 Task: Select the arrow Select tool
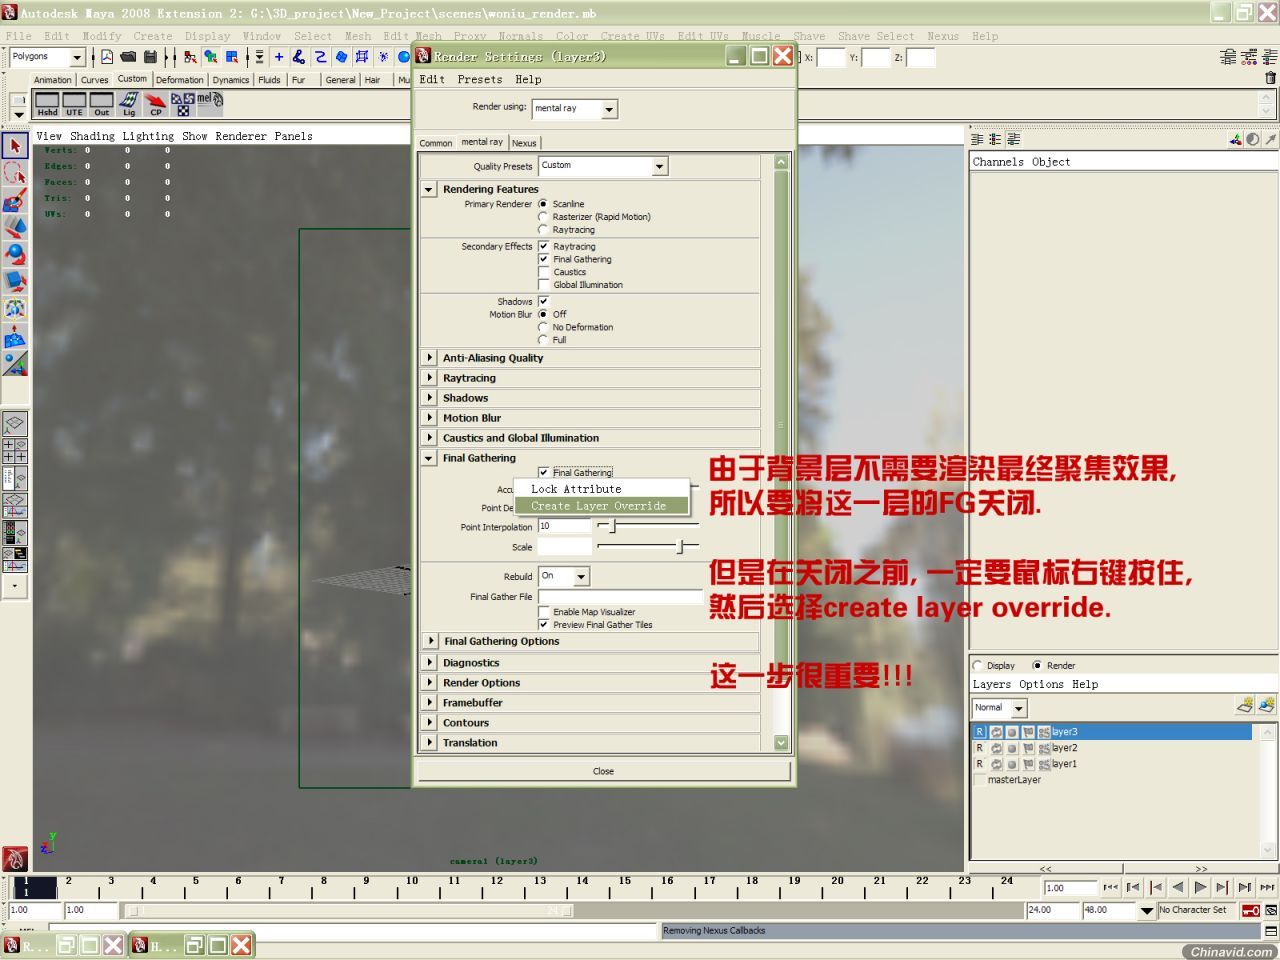pos(15,146)
